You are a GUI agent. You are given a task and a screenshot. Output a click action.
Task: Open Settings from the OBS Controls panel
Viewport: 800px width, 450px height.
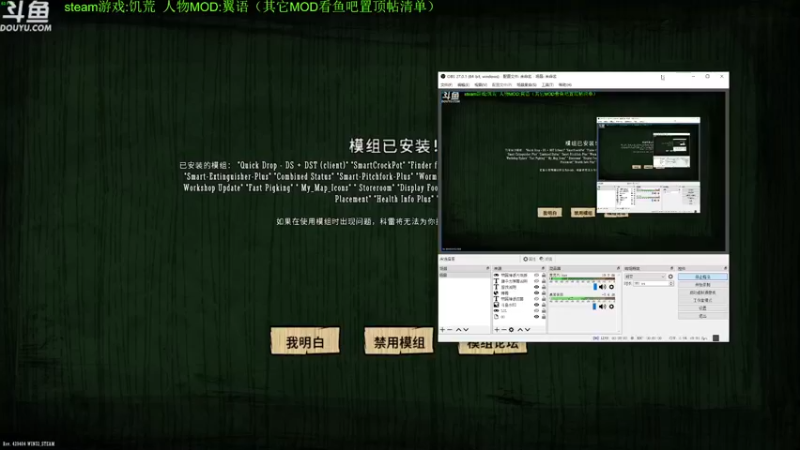(x=703, y=308)
